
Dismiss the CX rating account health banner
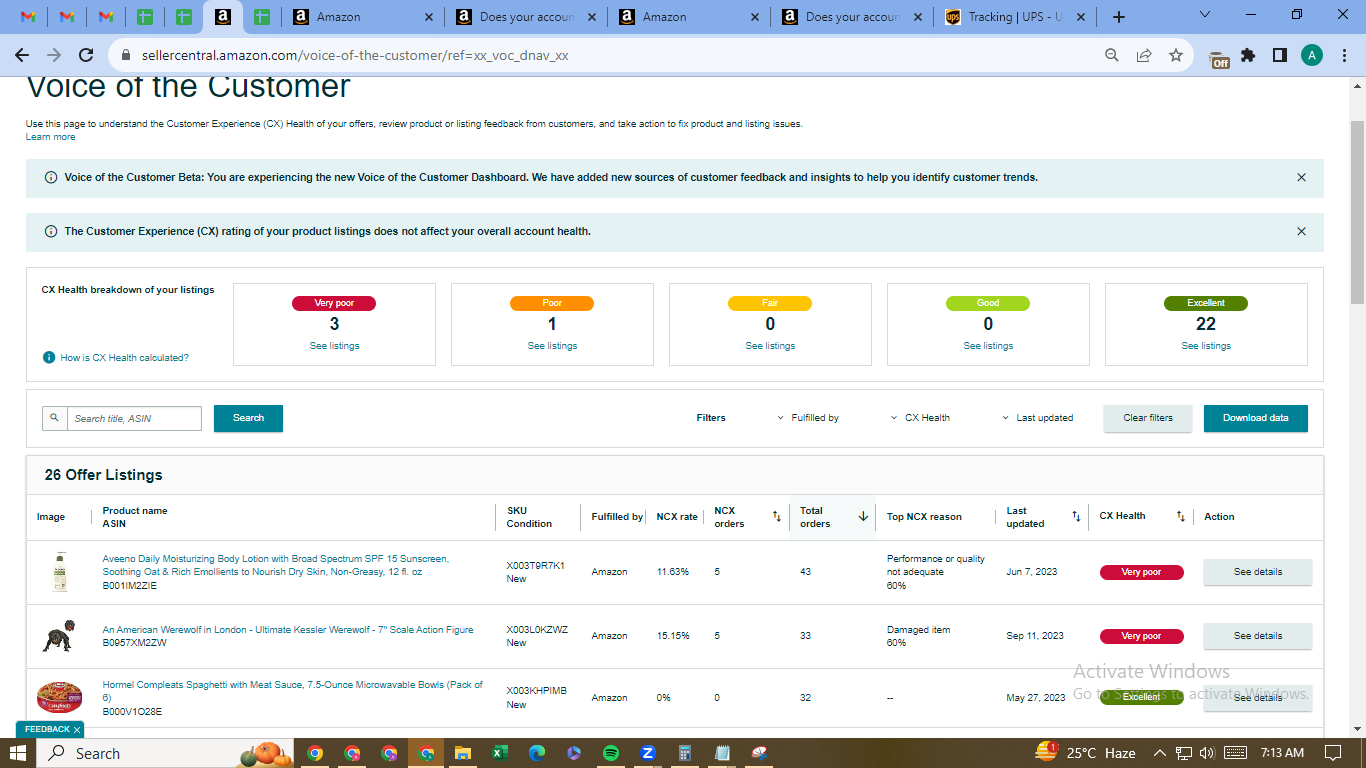coord(1301,231)
